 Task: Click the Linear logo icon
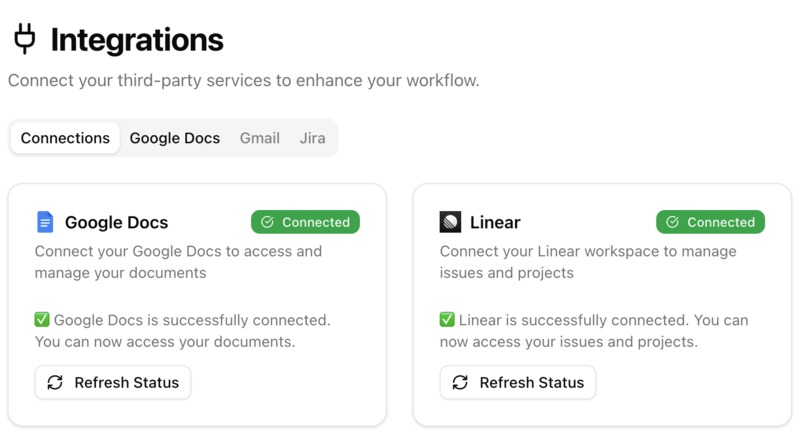click(x=450, y=222)
